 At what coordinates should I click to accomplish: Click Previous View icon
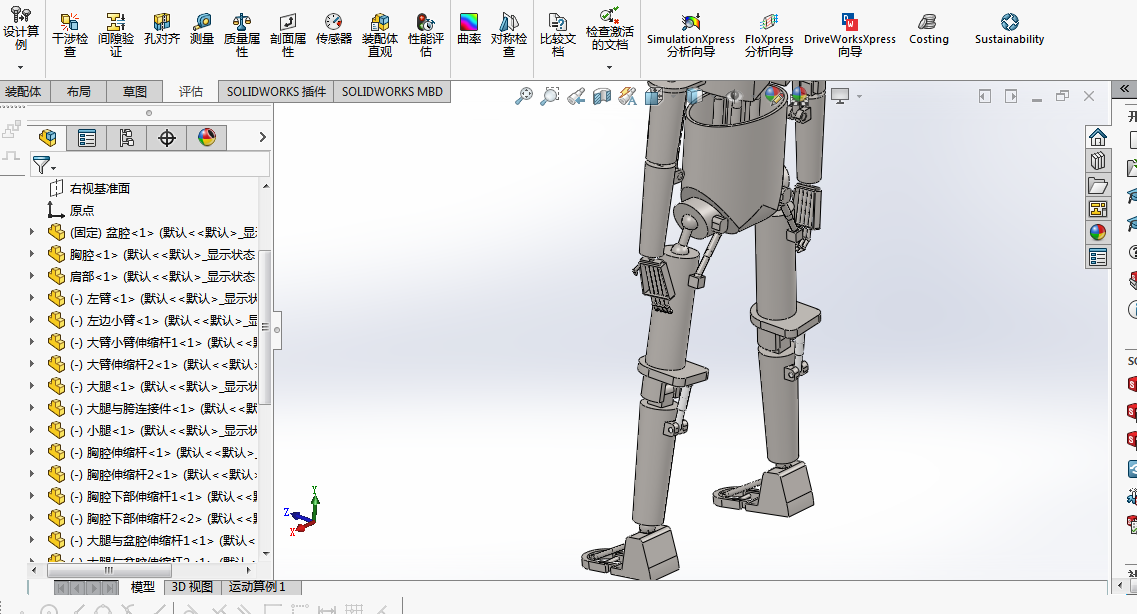click(x=576, y=96)
